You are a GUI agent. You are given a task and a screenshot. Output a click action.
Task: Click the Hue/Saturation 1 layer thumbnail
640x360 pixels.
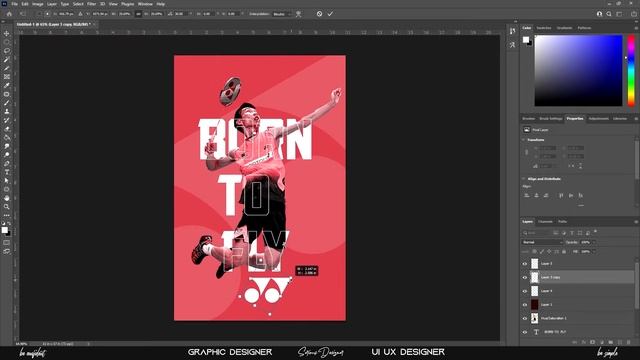pyautogui.click(x=534, y=318)
